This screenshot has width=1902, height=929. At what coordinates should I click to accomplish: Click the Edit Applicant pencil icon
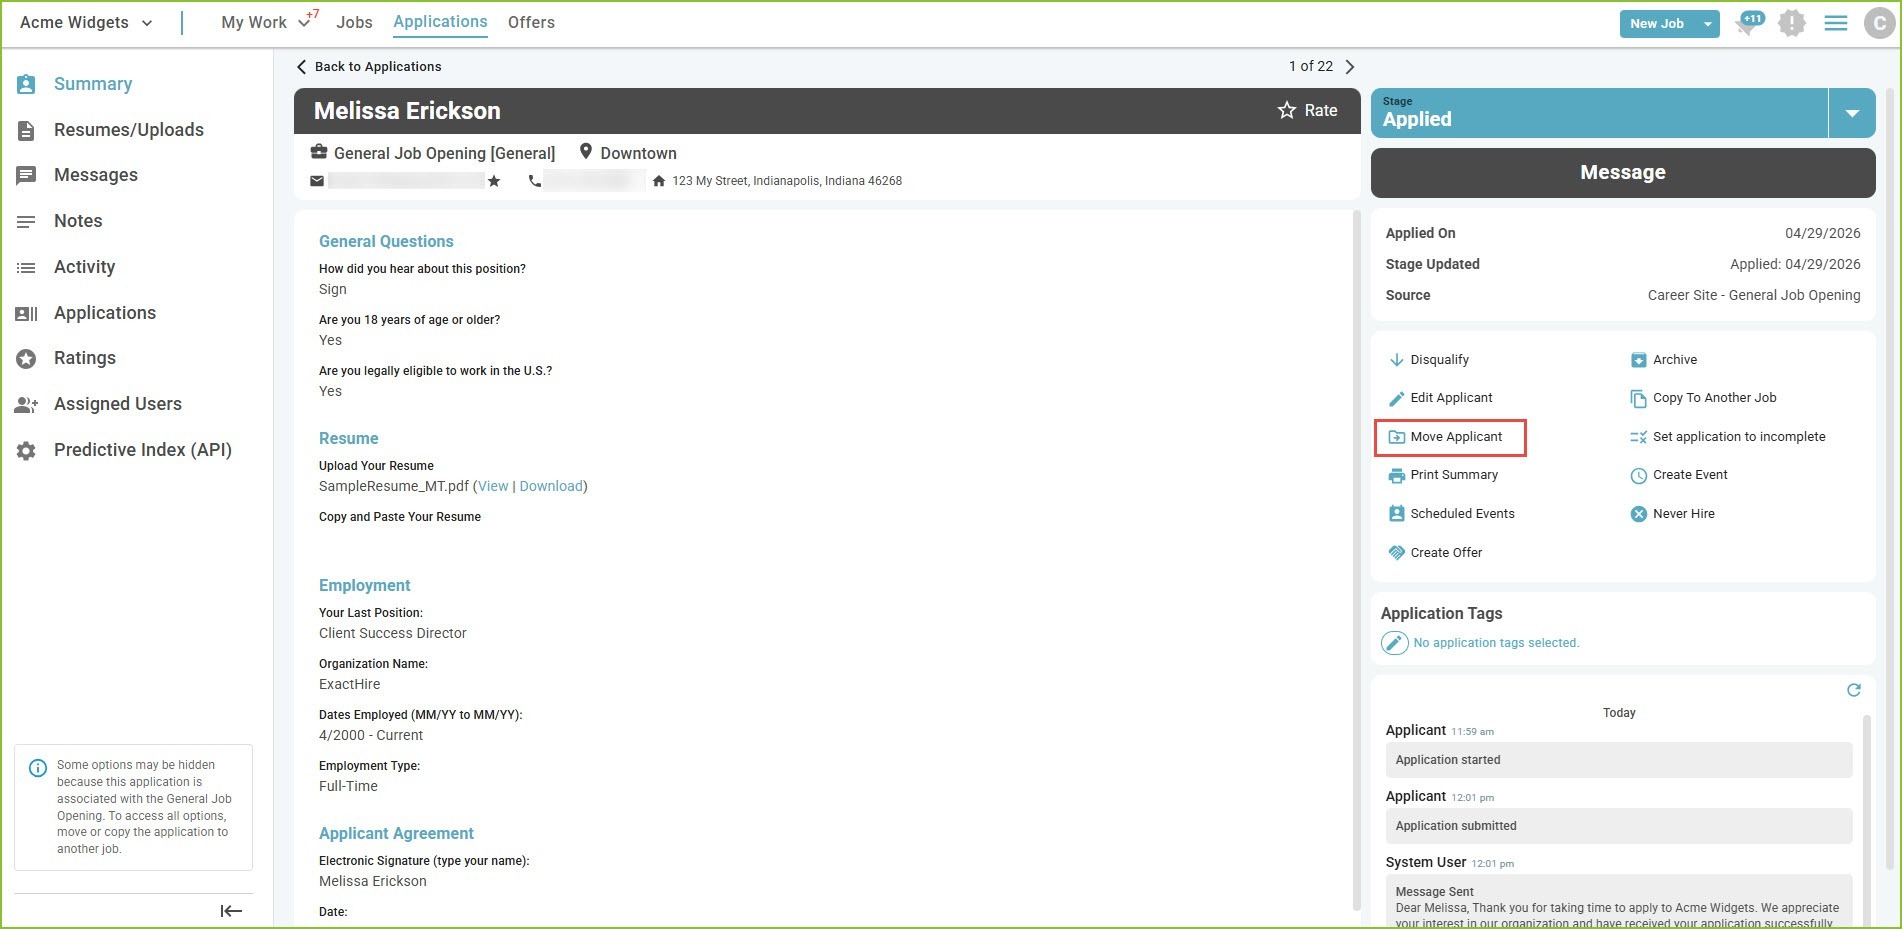point(1396,399)
